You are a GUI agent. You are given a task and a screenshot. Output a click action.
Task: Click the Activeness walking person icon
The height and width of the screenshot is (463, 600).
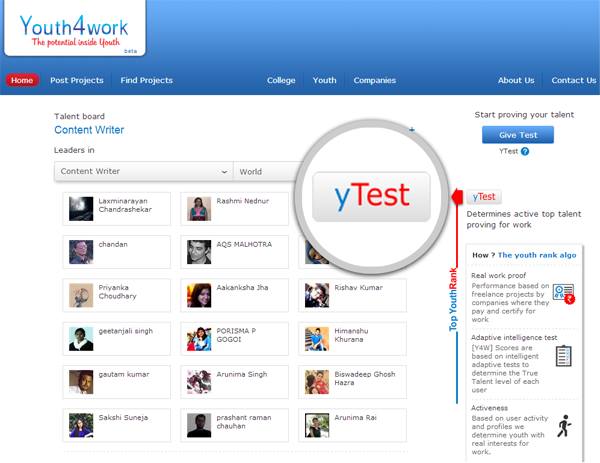(x=564, y=426)
